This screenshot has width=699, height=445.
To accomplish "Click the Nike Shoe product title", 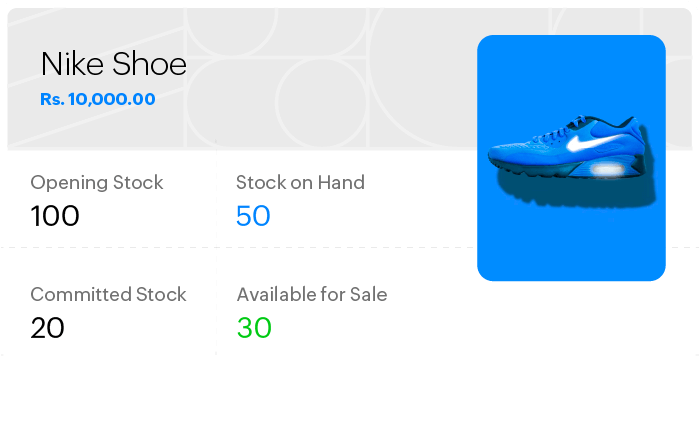I will [x=113, y=65].
